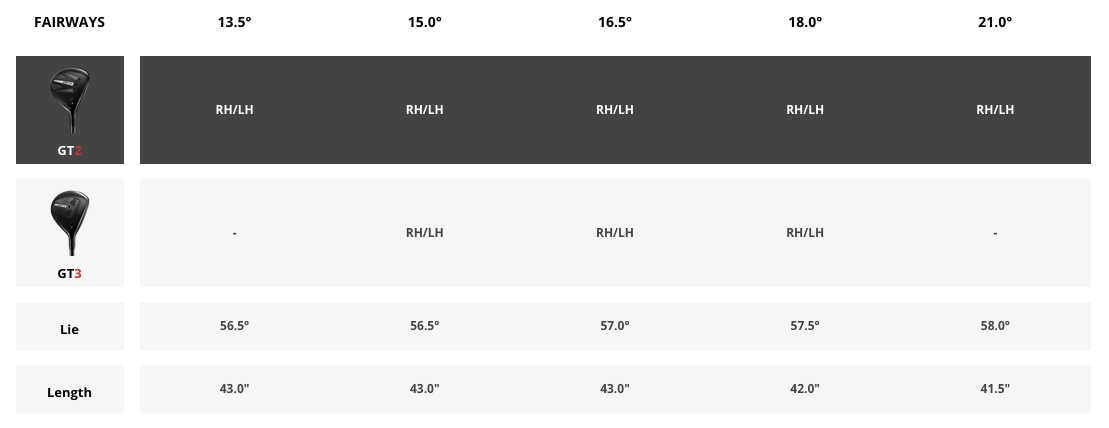Click the 16.5° loft column header
The image size is (1109, 428).
pos(615,22)
